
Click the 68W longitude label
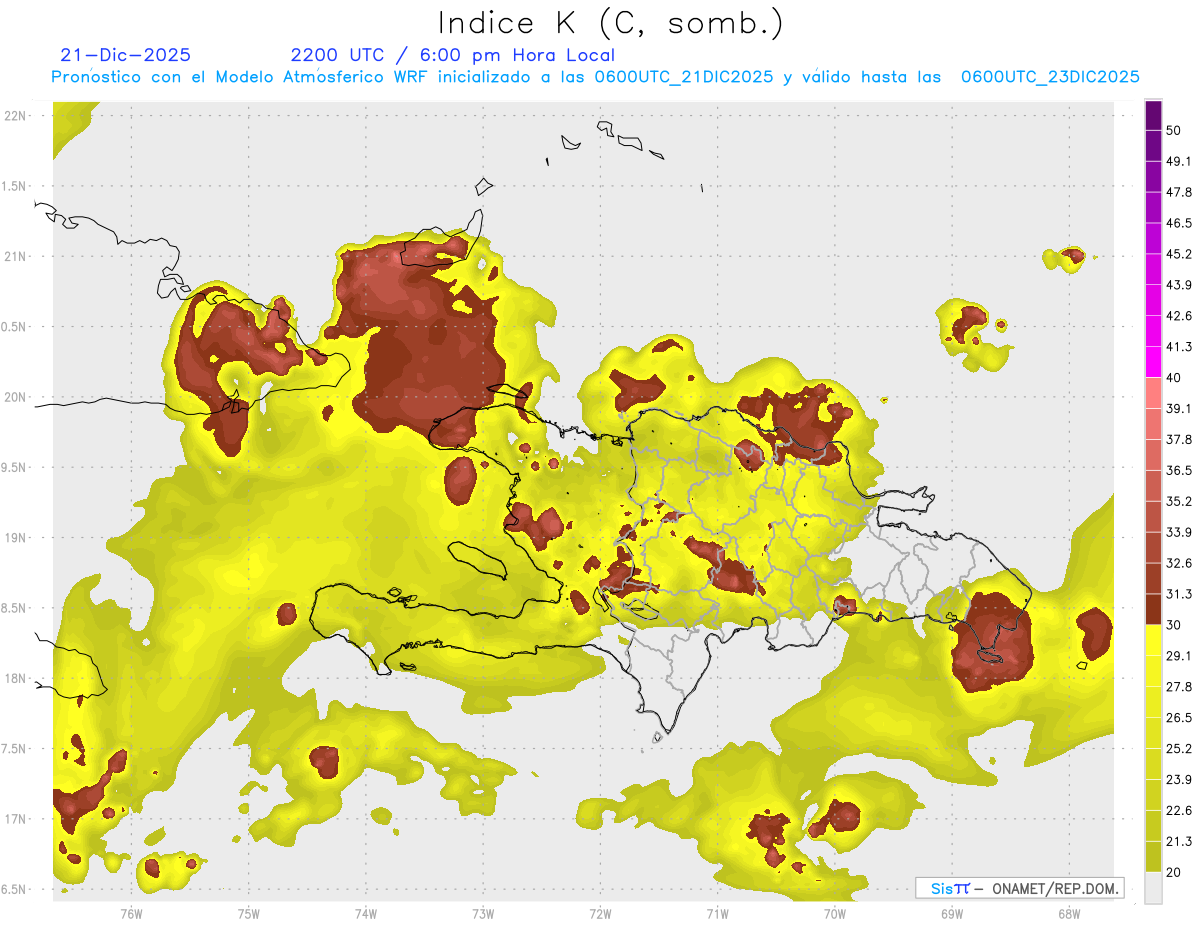click(1069, 914)
